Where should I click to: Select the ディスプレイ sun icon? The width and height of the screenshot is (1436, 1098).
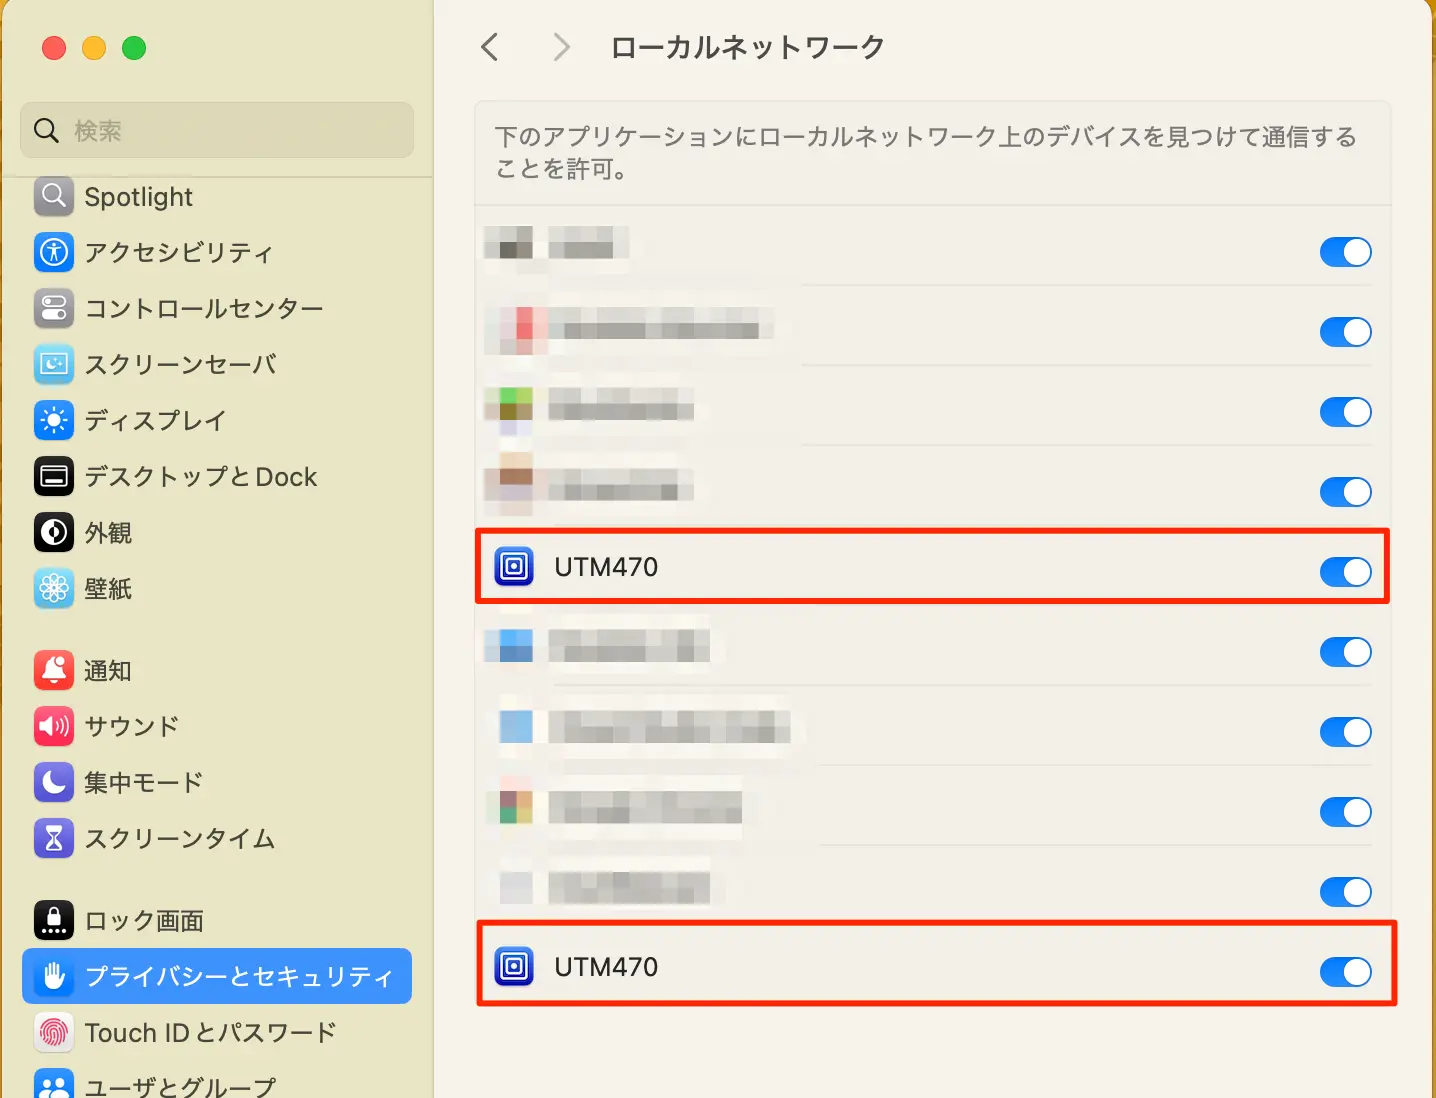click(54, 420)
